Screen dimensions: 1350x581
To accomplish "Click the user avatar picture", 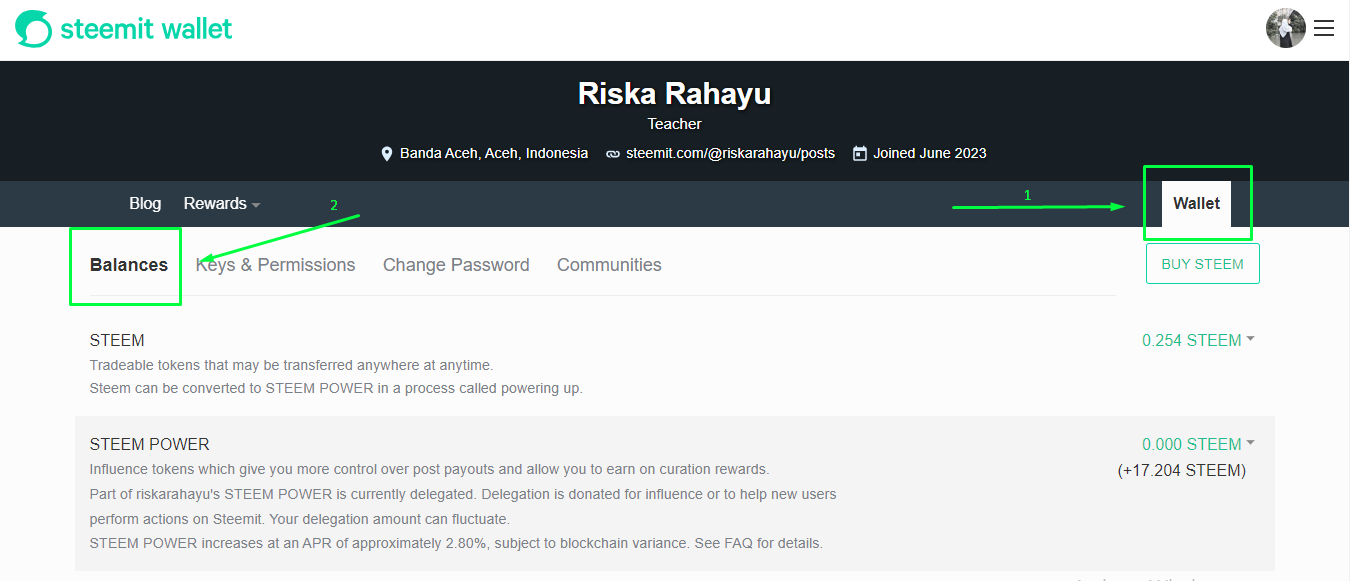I will (x=1286, y=28).
